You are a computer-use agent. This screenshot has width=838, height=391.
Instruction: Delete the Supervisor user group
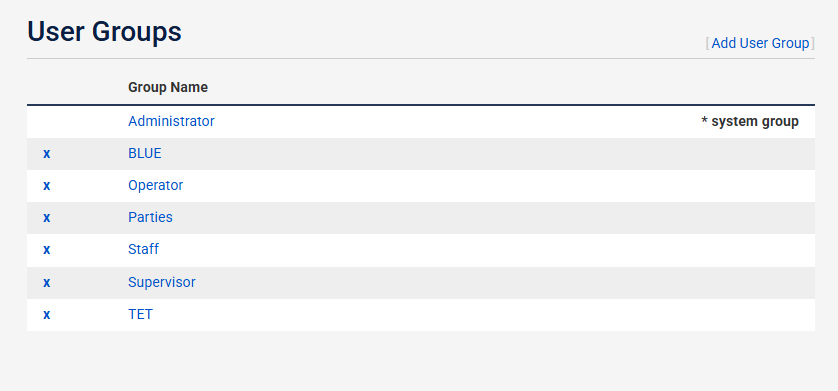click(x=46, y=283)
